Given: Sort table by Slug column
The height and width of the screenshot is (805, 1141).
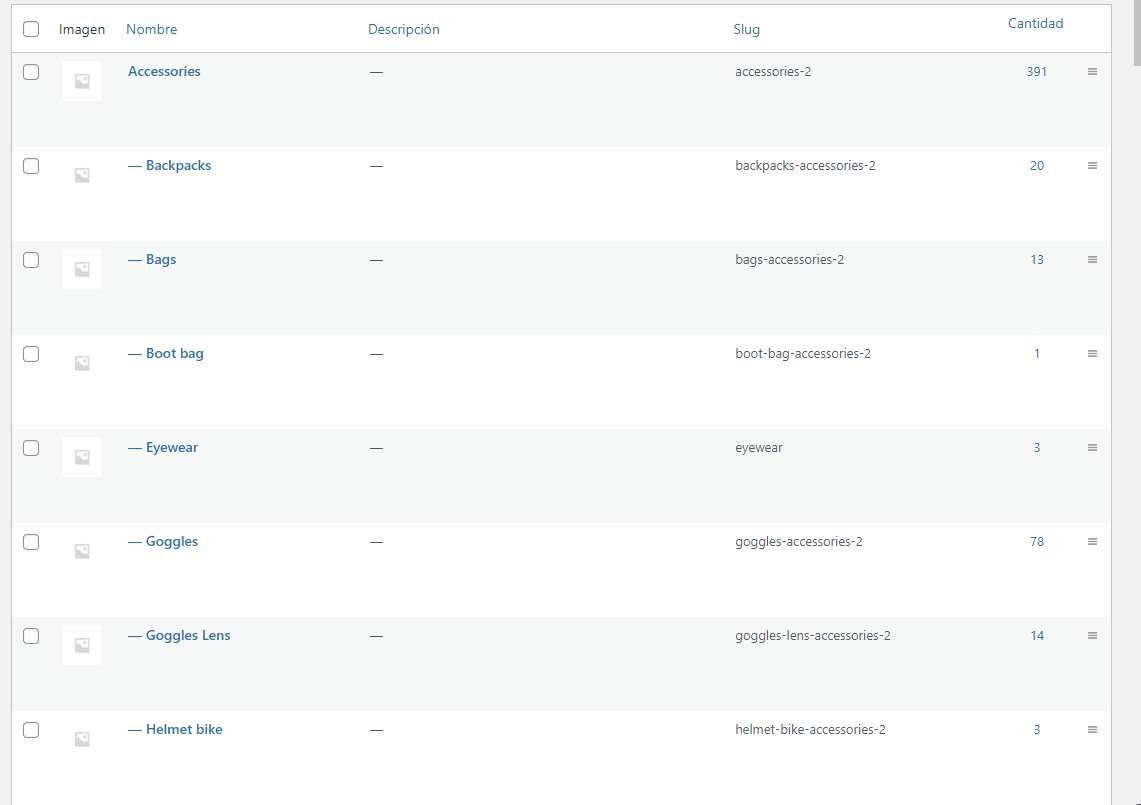Looking at the screenshot, I should [747, 29].
